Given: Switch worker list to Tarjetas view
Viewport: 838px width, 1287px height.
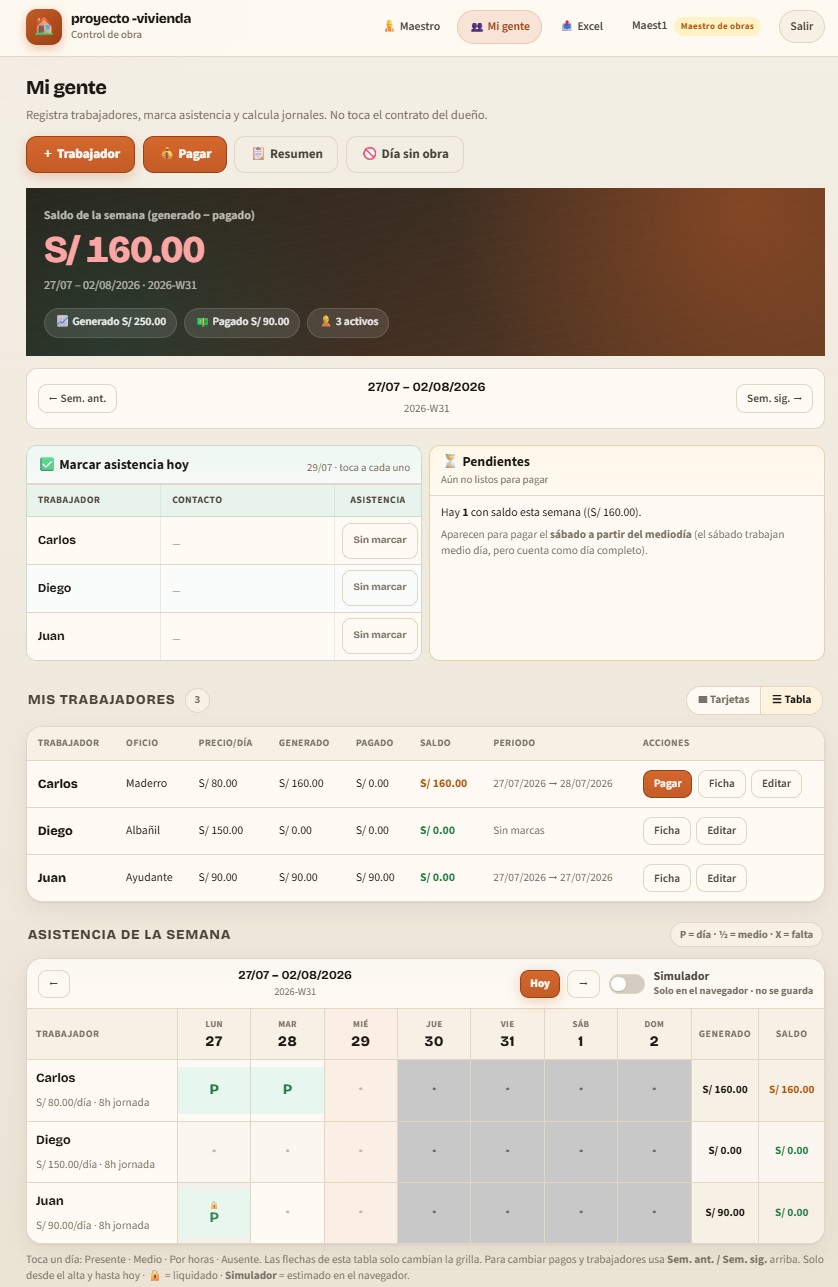Looking at the screenshot, I should click(724, 700).
